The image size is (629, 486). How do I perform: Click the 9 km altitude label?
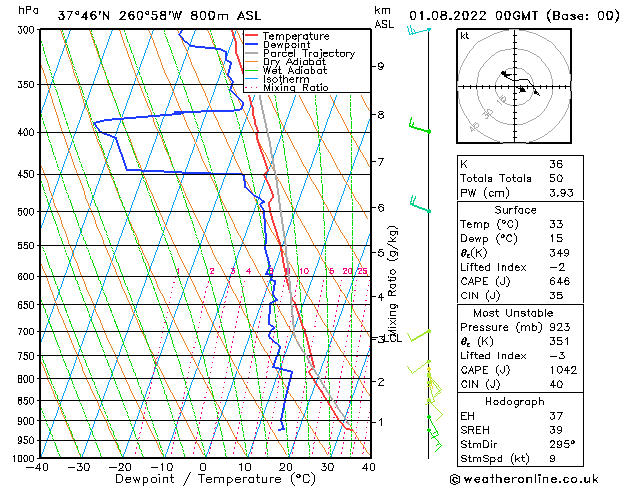pos(381,66)
